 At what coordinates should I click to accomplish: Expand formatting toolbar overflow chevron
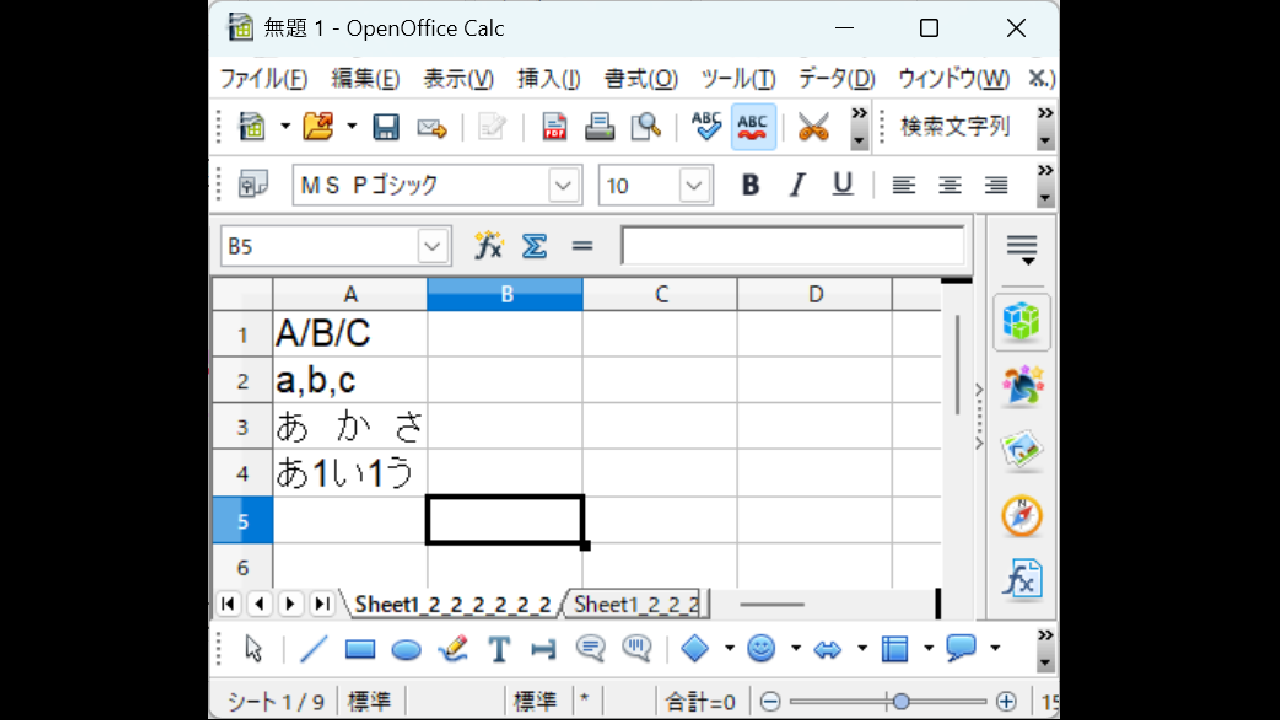[x=1045, y=185]
